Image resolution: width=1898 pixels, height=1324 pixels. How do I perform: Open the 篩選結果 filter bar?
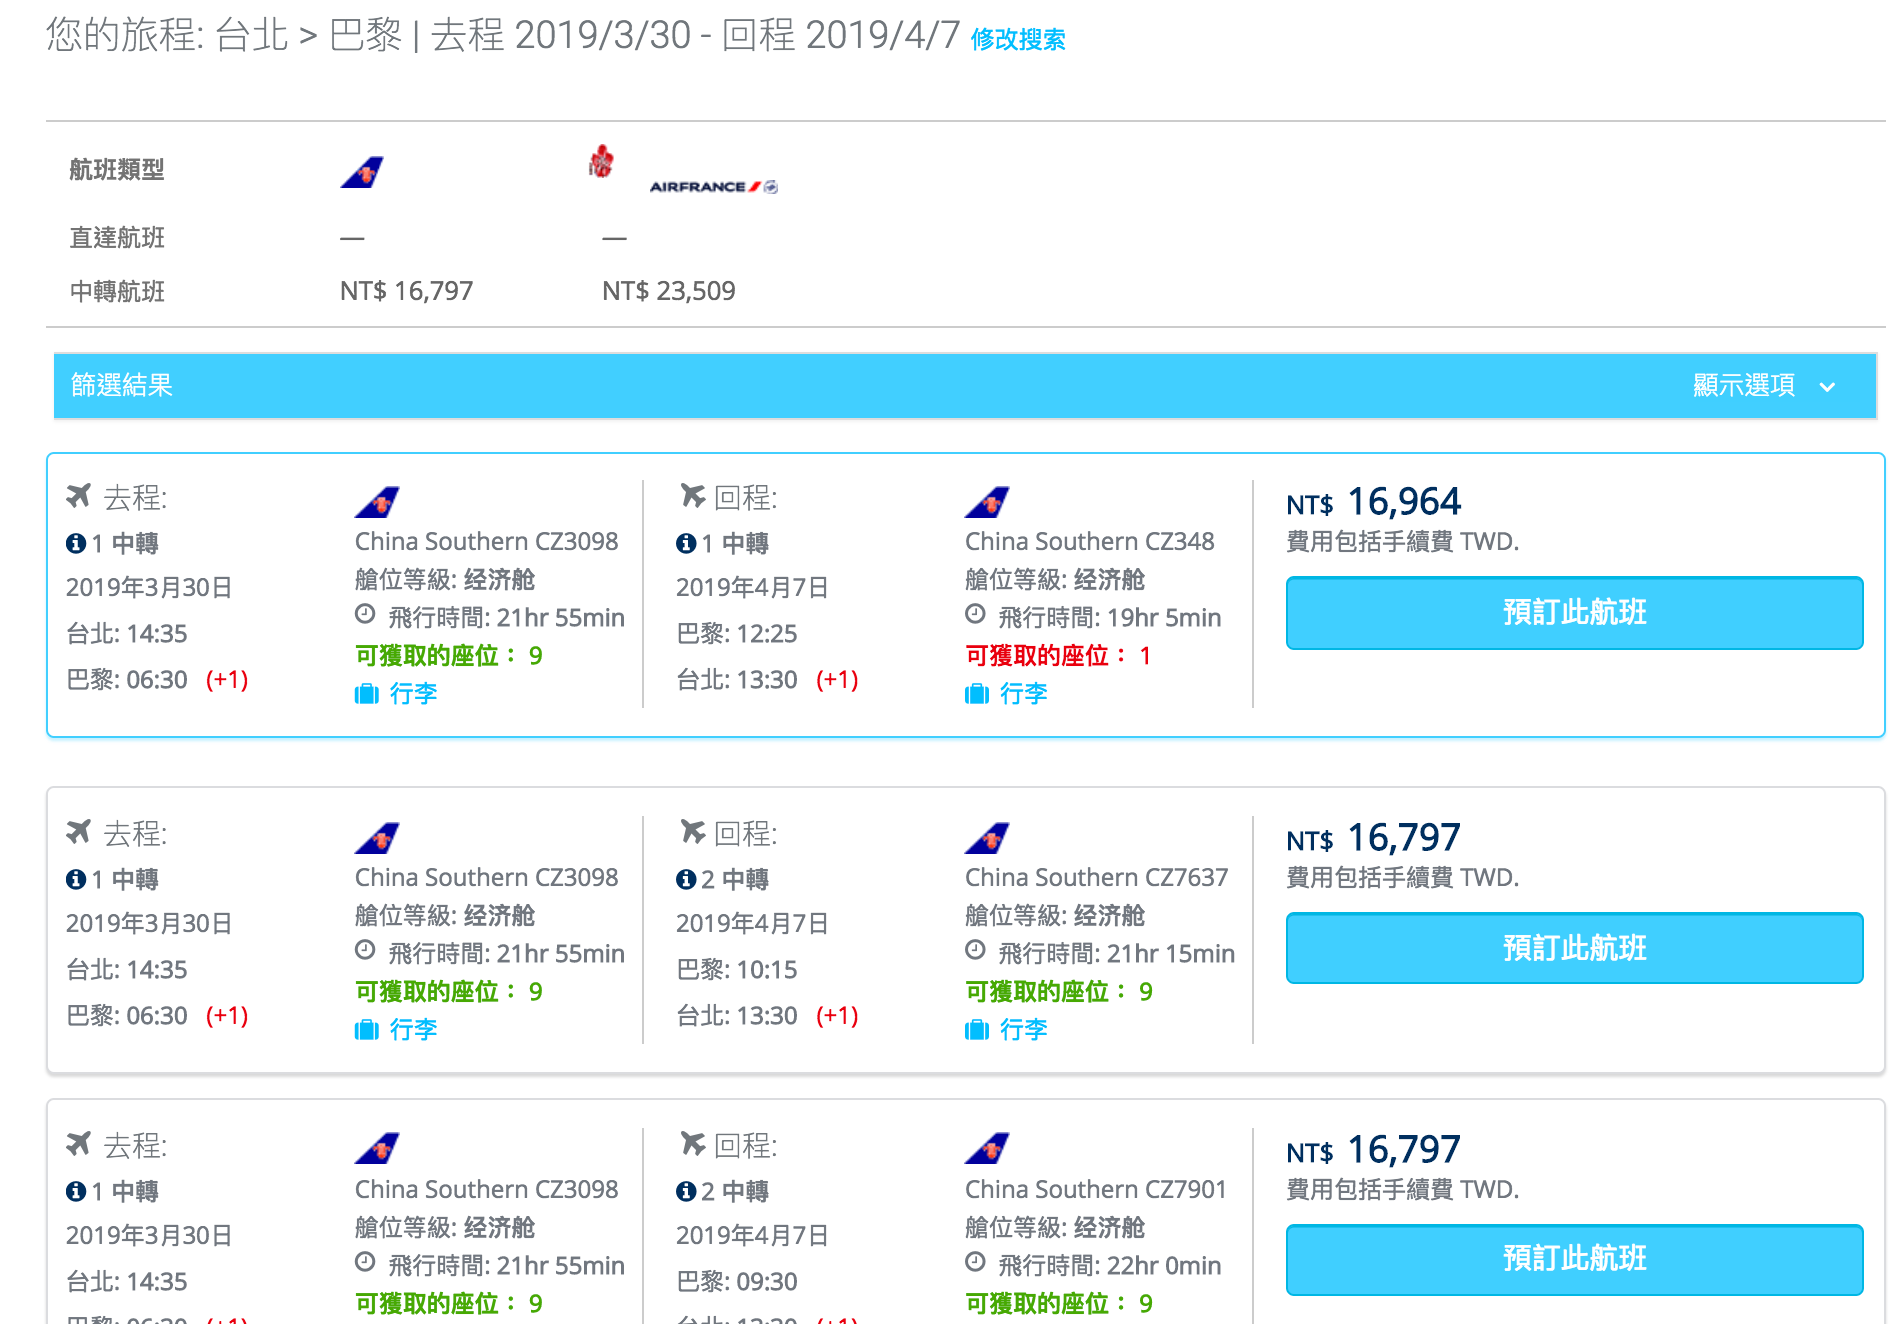122,386
